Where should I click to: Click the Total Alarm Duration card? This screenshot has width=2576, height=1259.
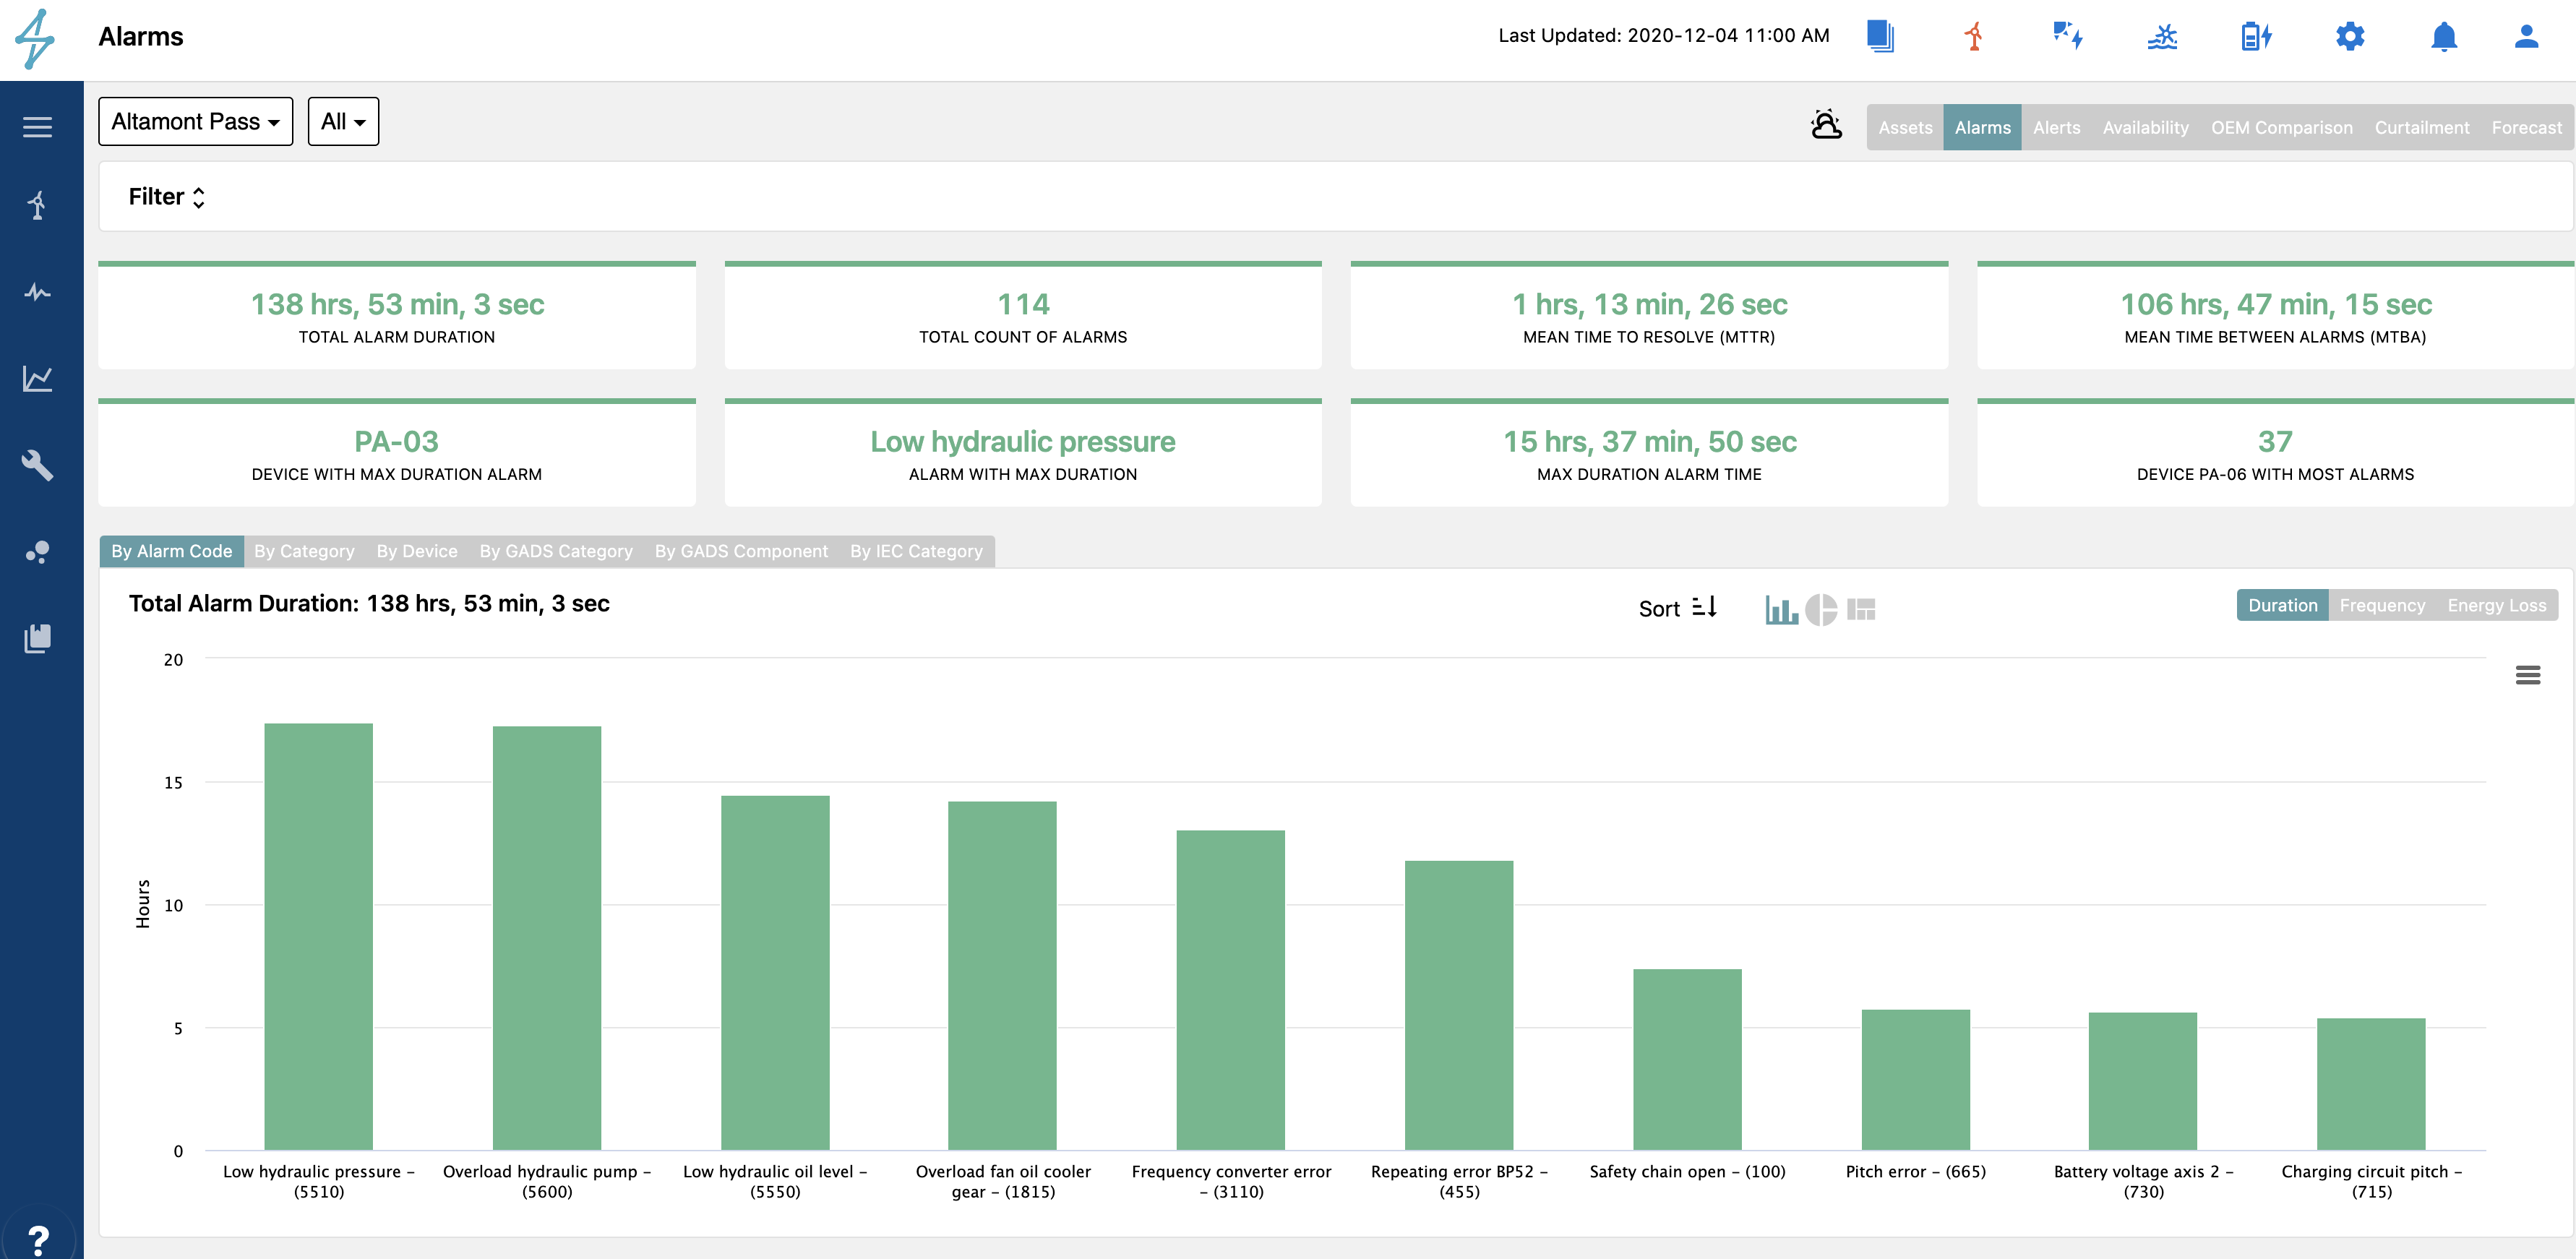[x=397, y=316]
